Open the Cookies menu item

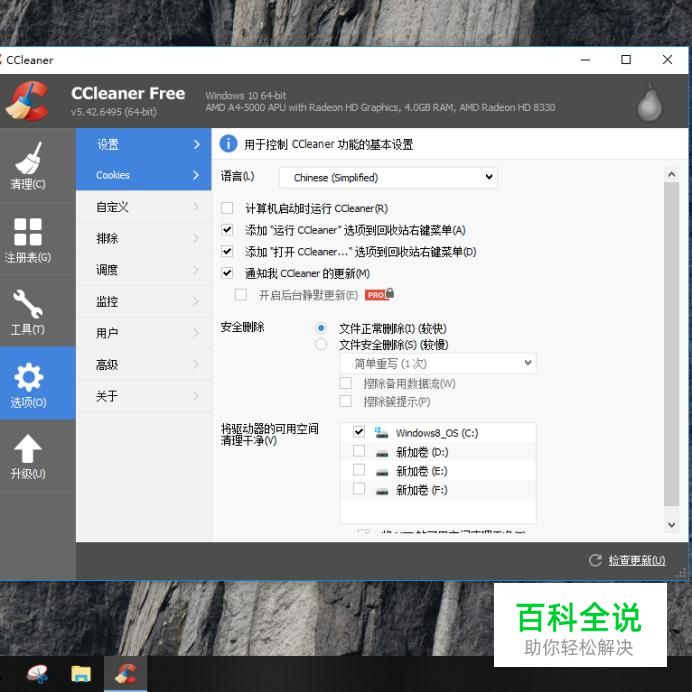coord(143,175)
